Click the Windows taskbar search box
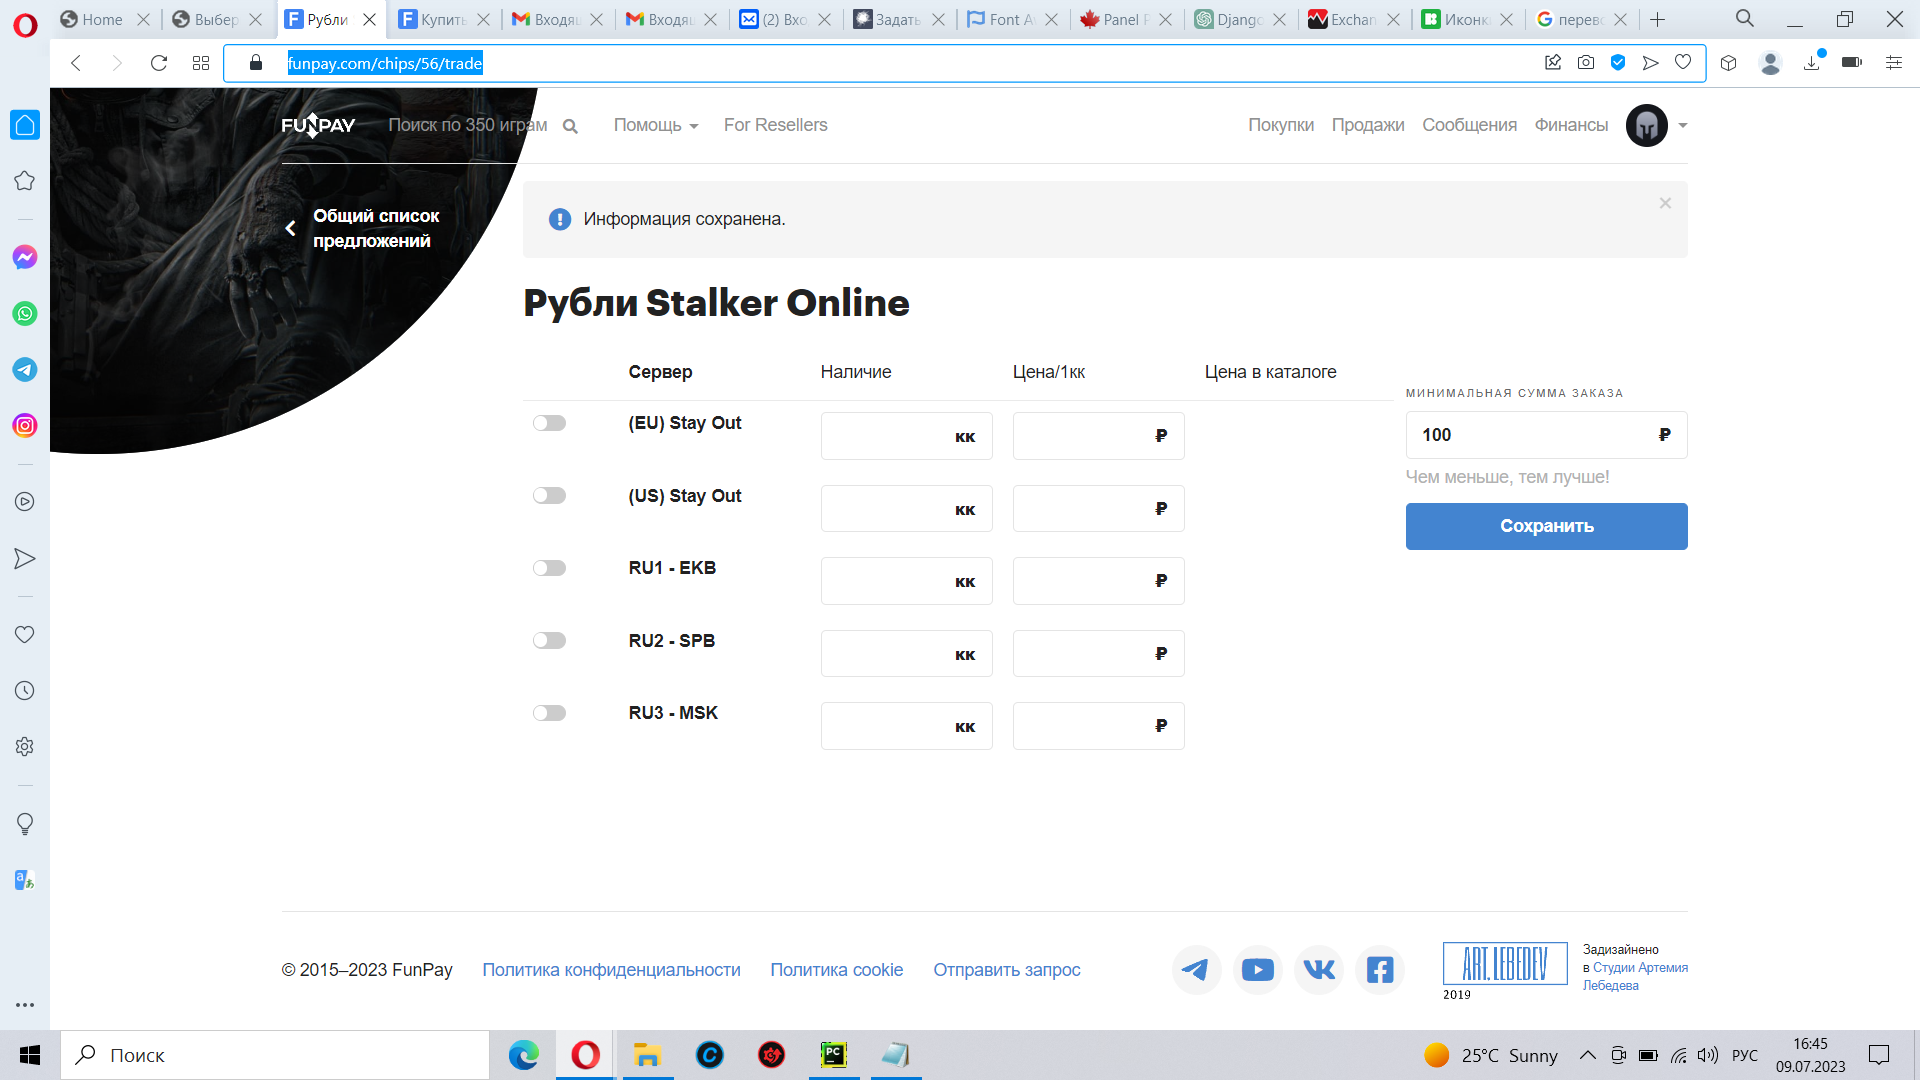Image resolution: width=1920 pixels, height=1080 pixels. coord(275,1055)
